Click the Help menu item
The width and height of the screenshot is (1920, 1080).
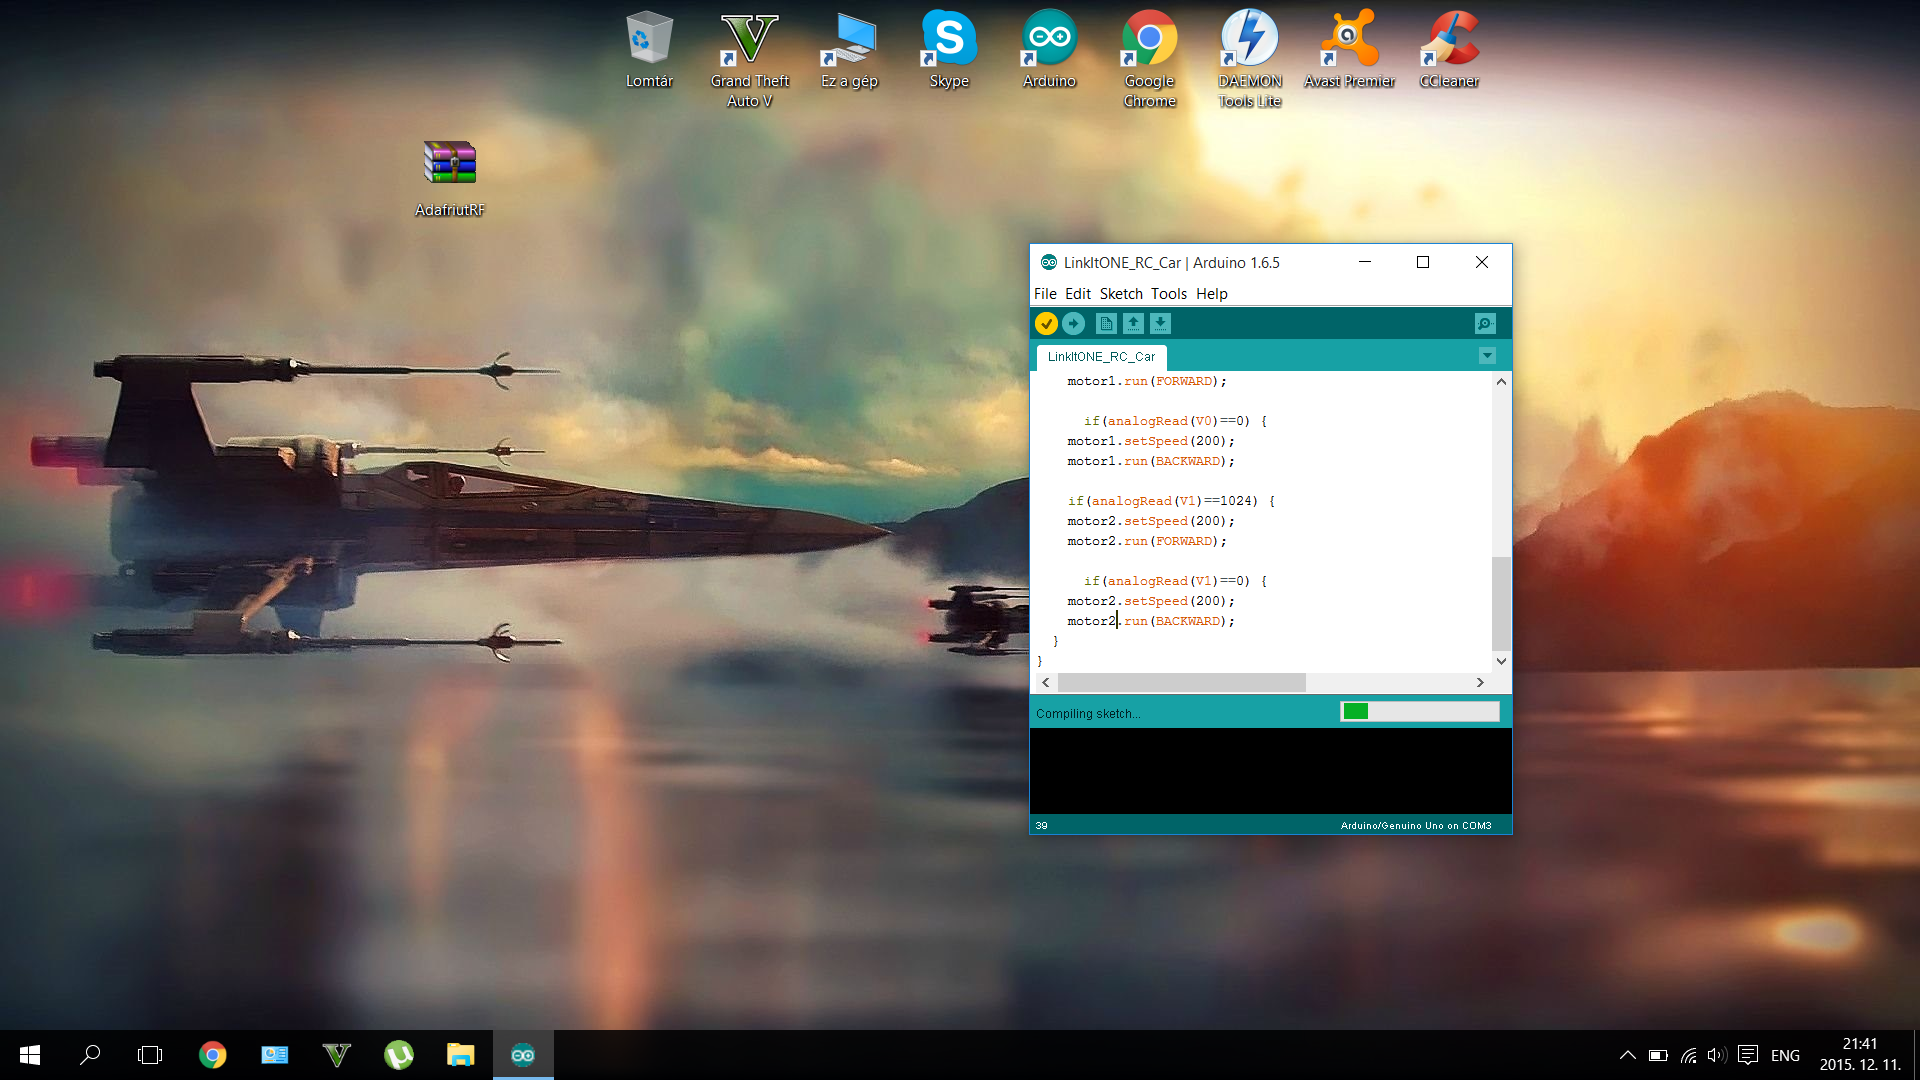1212,293
